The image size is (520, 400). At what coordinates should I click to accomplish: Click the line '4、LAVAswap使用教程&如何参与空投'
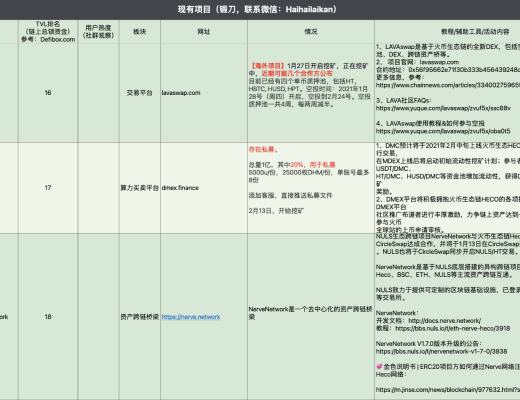coord(430,123)
